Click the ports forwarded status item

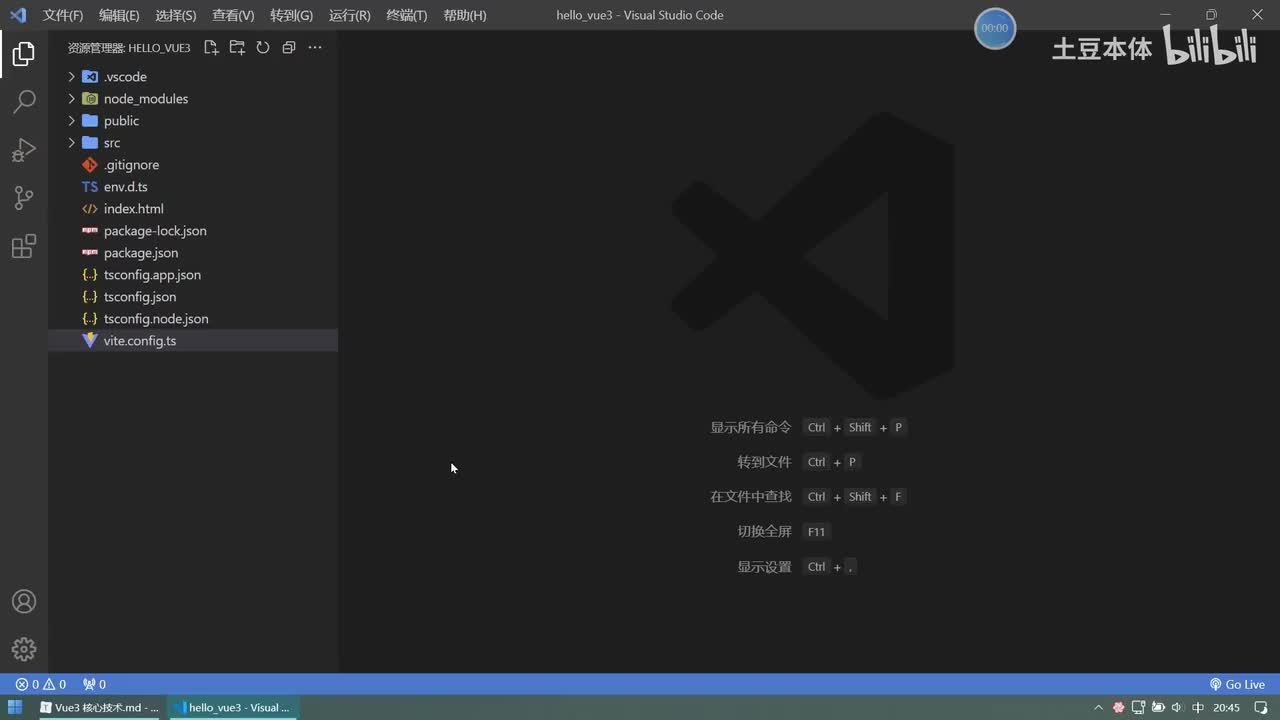(94, 685)
